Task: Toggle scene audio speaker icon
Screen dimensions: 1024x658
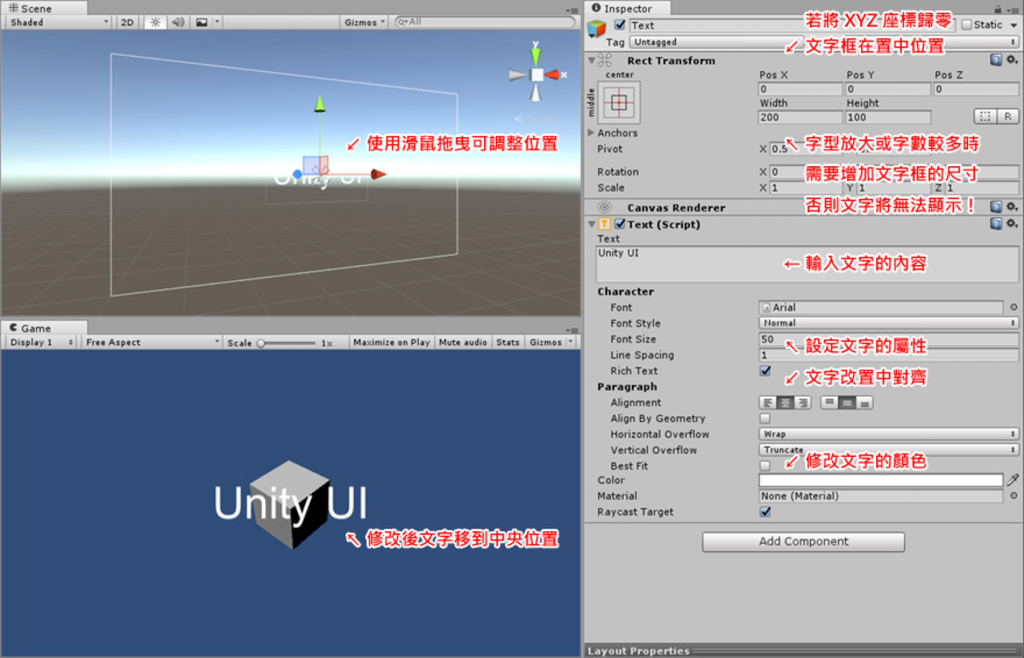Action: click(x=178, y=22)
